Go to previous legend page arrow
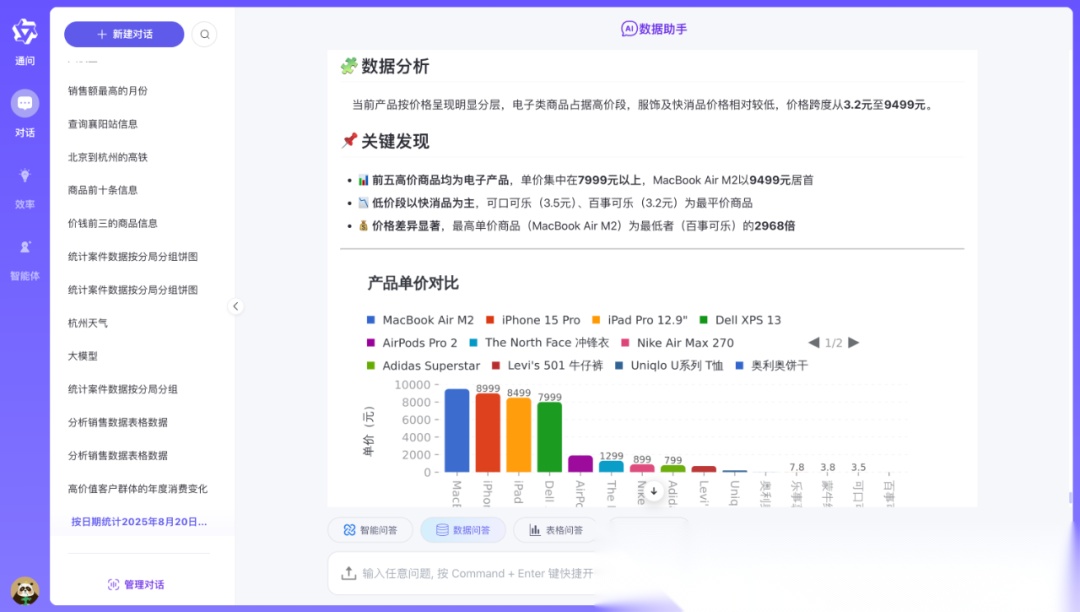This screenshot has height=612, width=1080. pyautogui.click(x=813, y=343)
